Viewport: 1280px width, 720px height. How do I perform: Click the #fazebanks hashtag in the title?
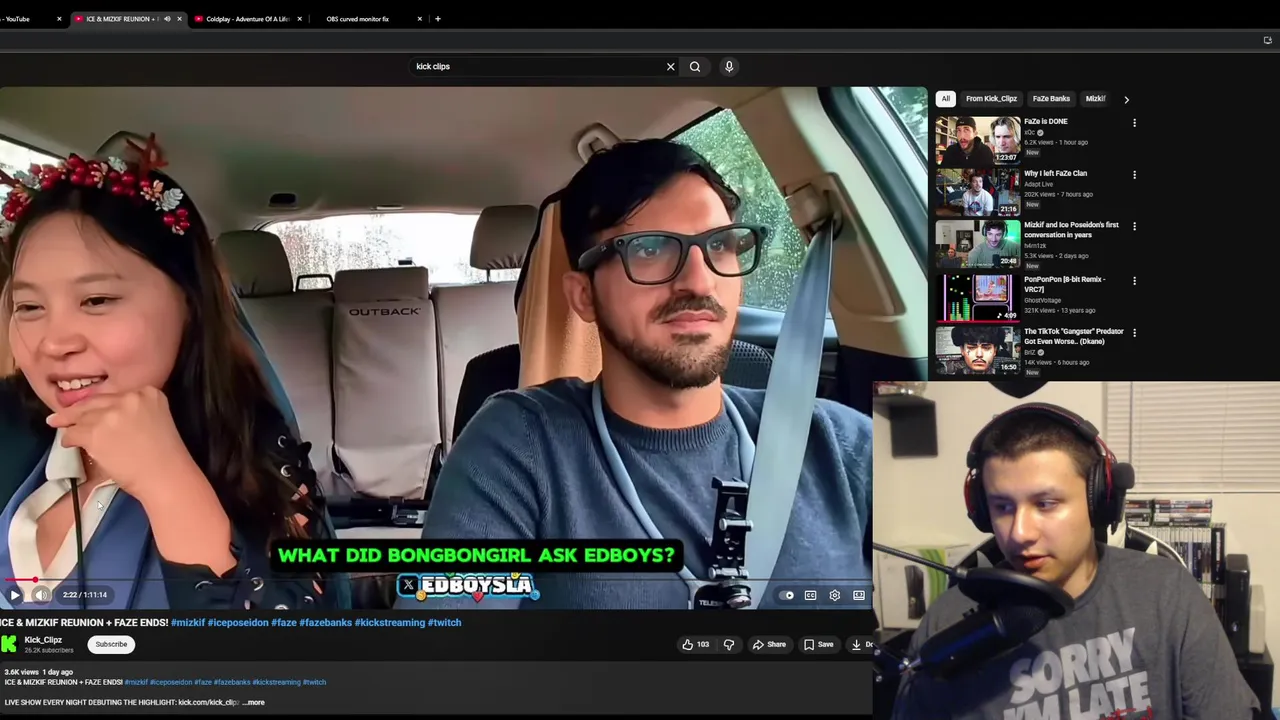tap(325, 622)
